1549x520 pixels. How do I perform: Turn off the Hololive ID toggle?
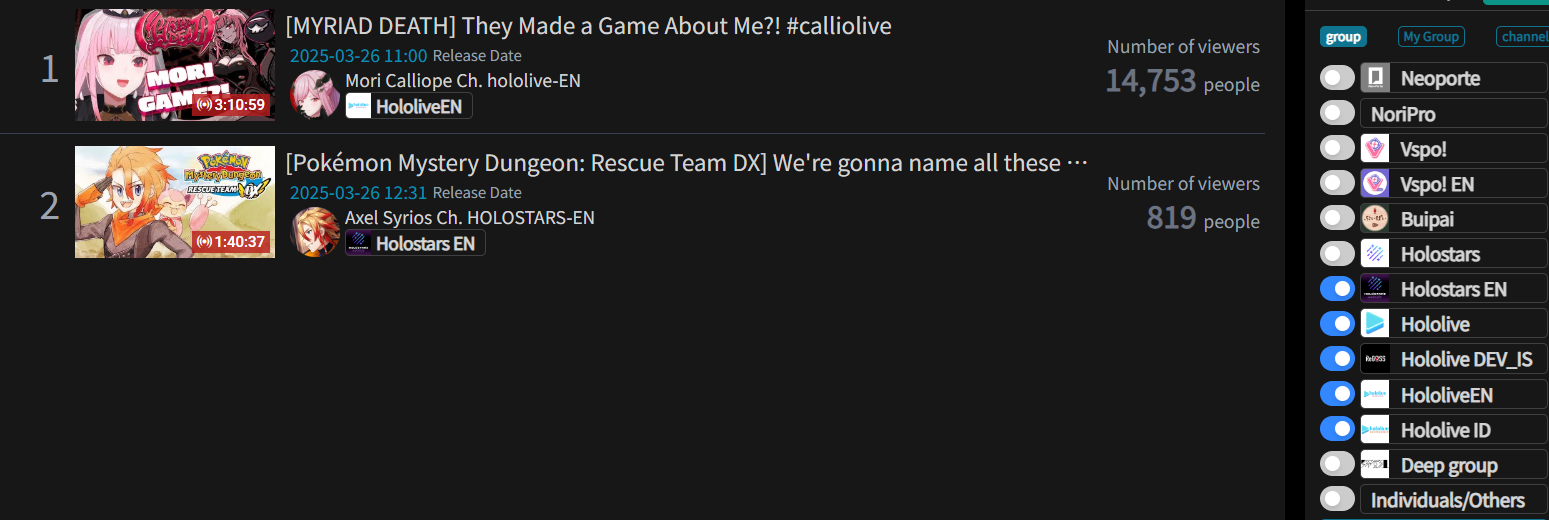coord(1337,429)
